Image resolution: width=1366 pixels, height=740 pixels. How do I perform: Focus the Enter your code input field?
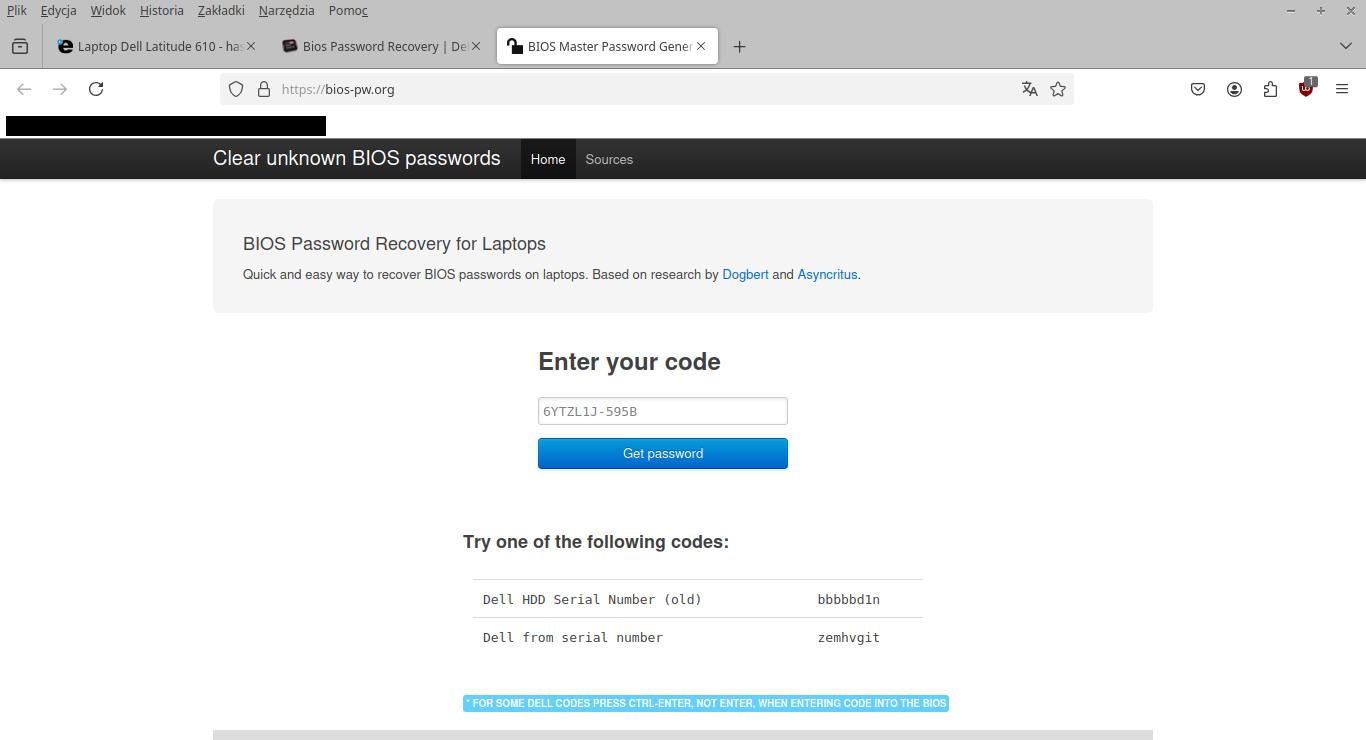(x=663, y=411)
